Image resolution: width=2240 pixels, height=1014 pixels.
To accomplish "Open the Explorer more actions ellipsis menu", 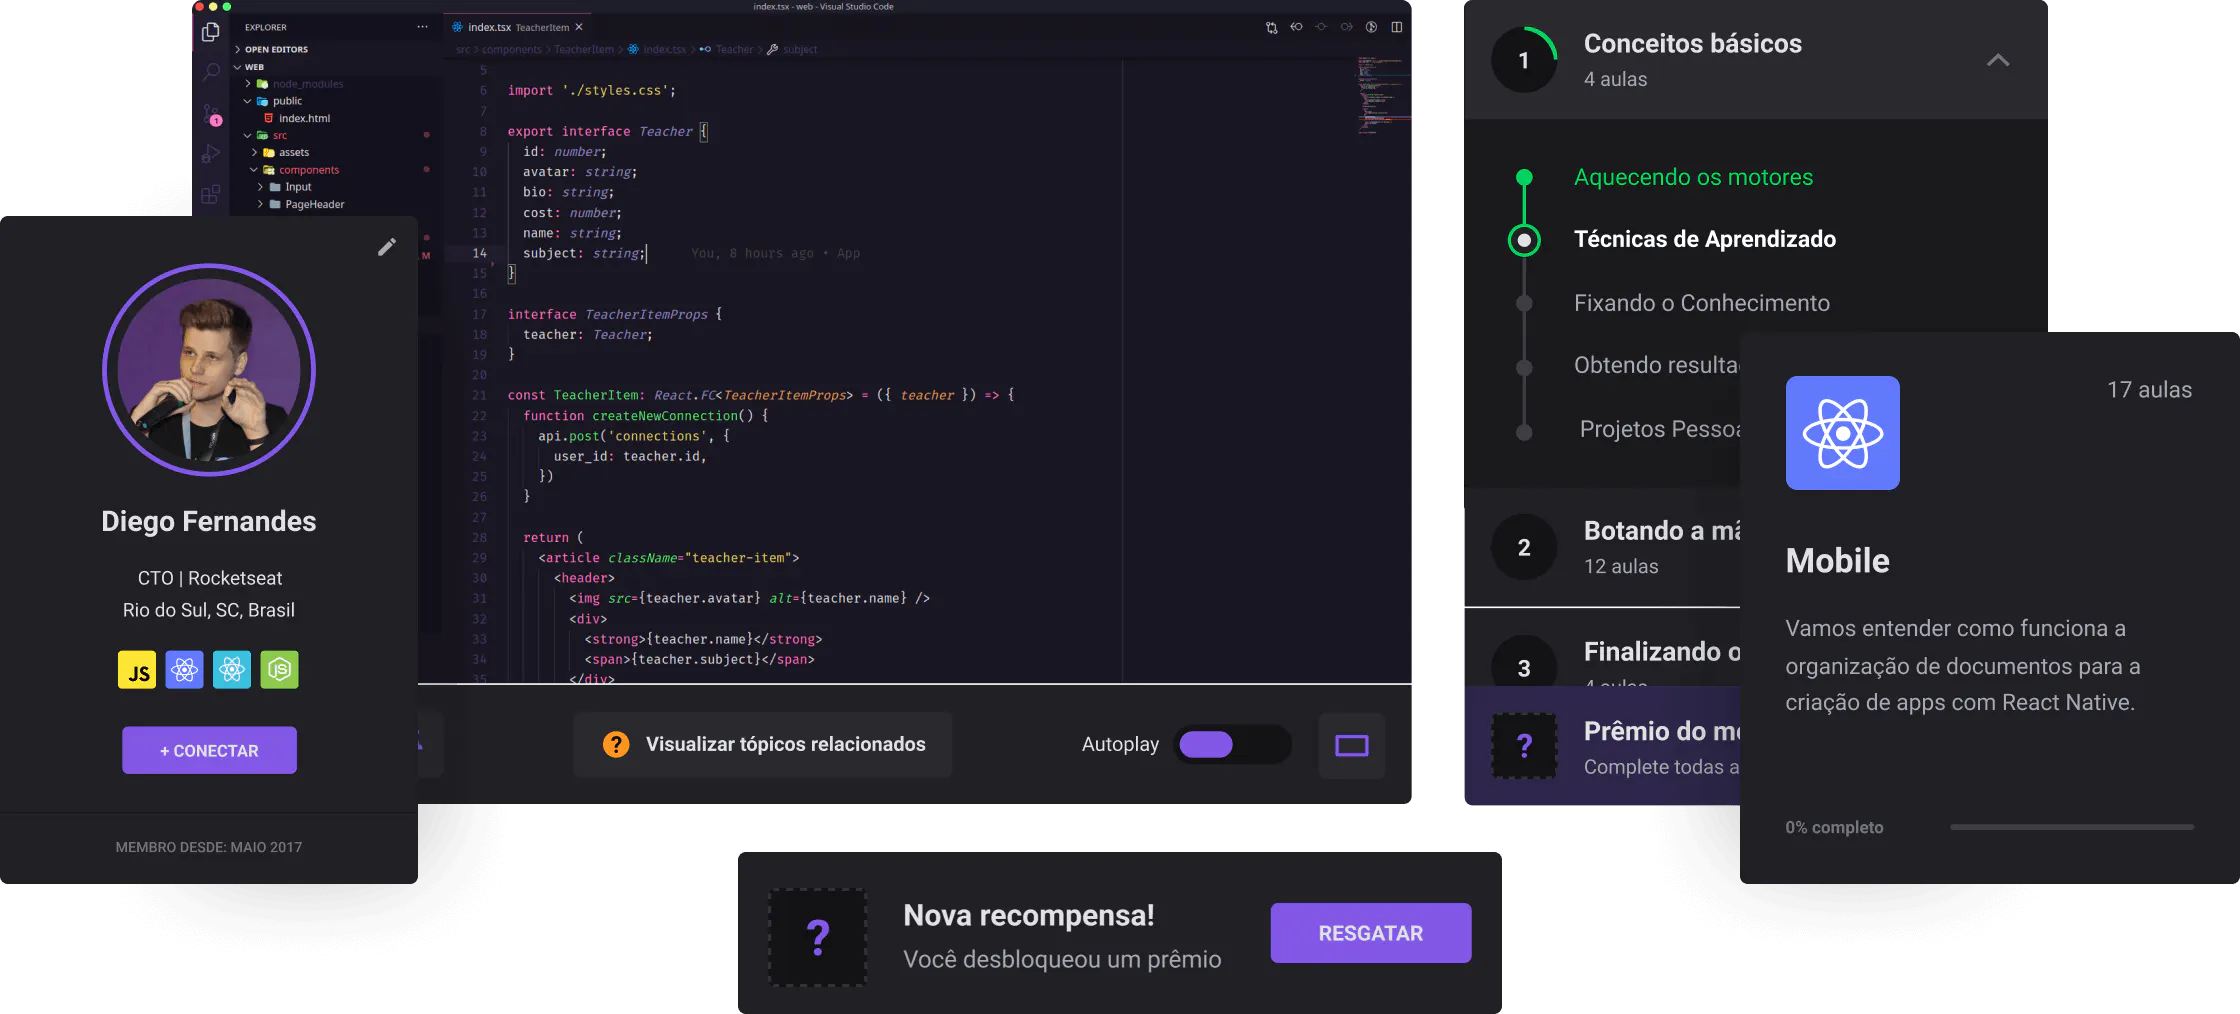I will coord(423,27).
